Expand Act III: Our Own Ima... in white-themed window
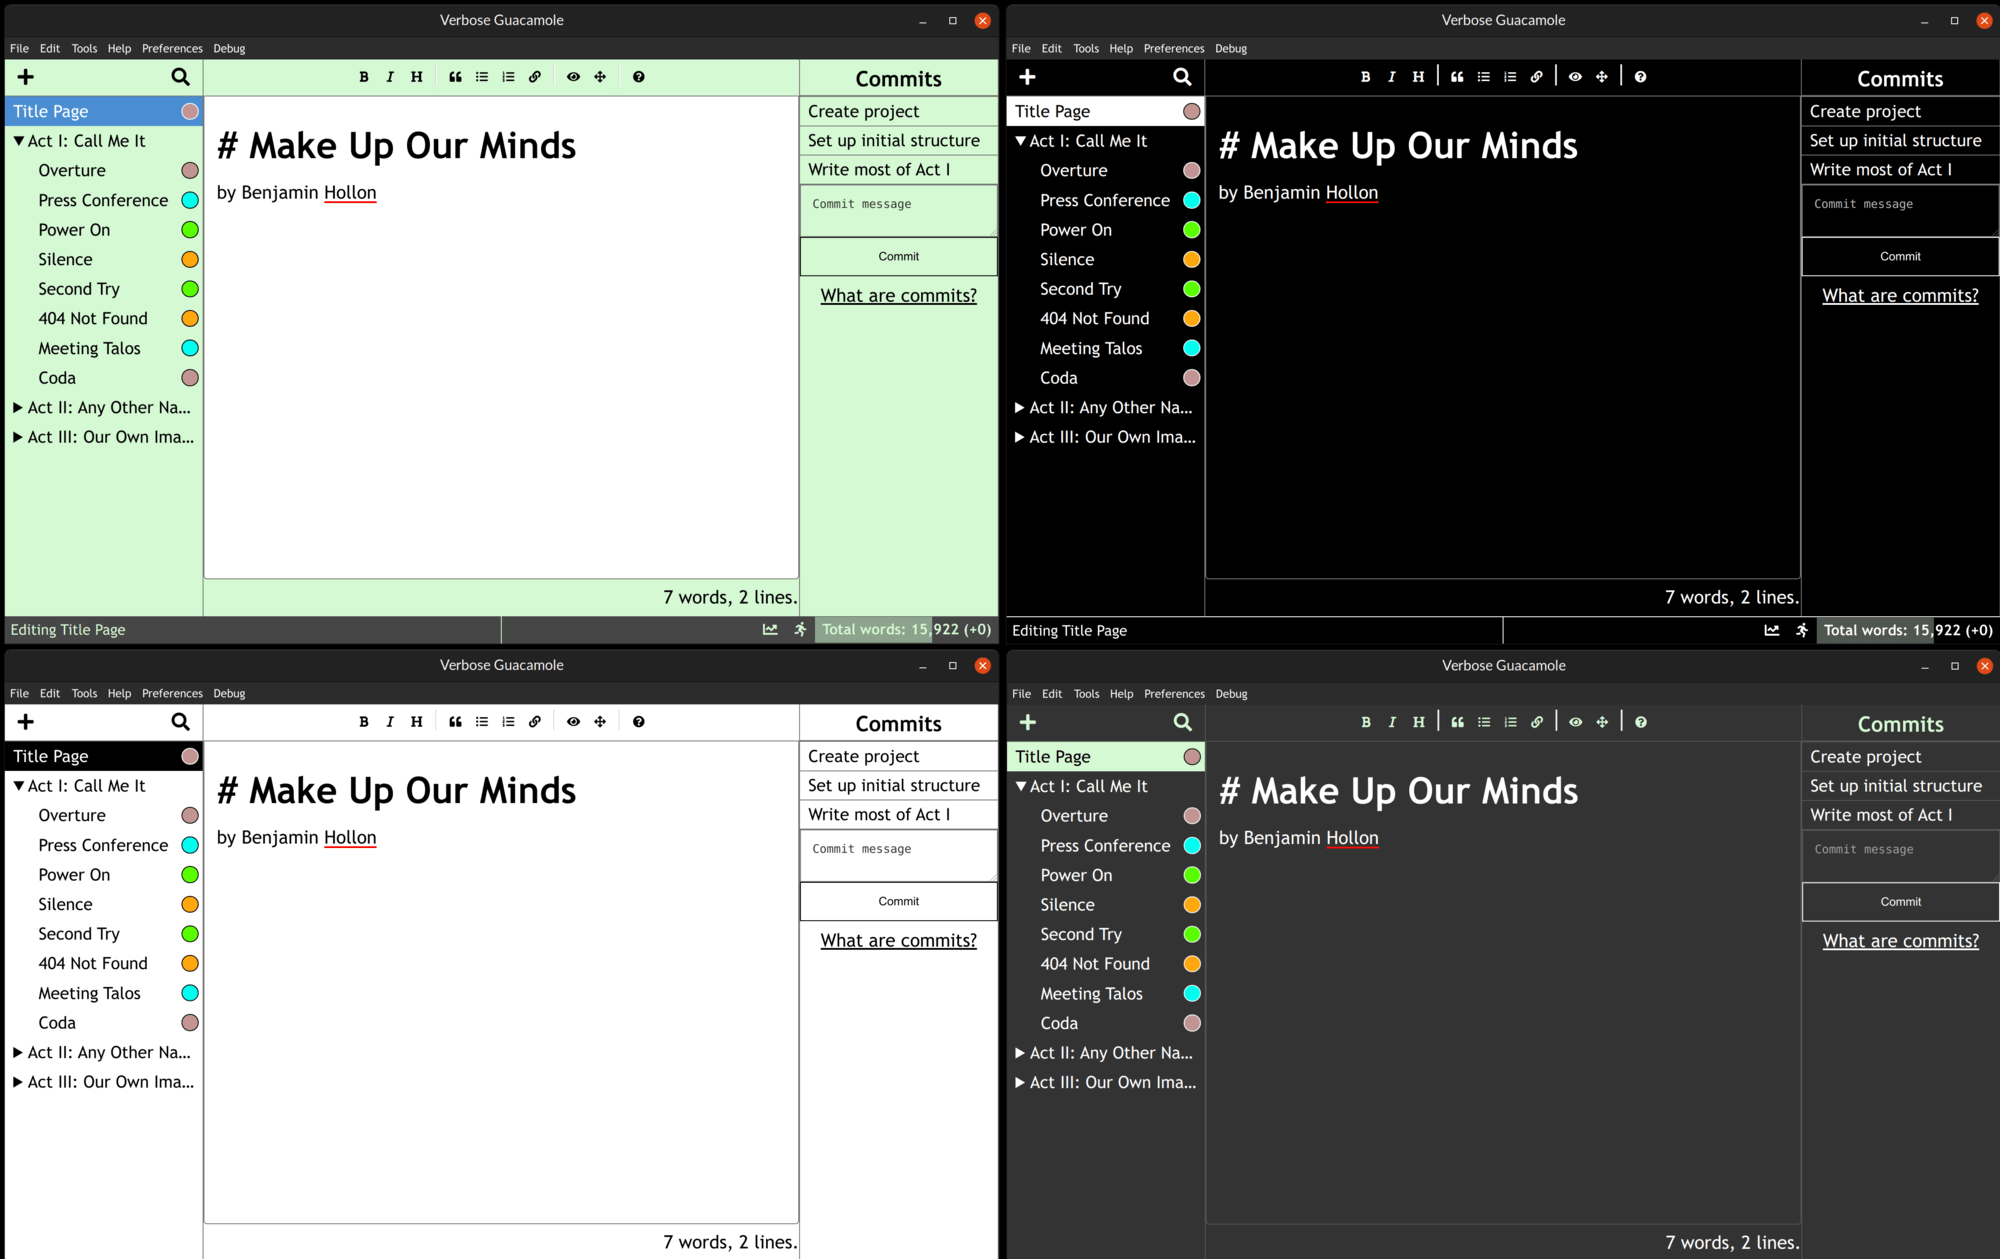The height and width of the screenshot is (1259, 2000). pyautogui.click(x=18, y=1082)
